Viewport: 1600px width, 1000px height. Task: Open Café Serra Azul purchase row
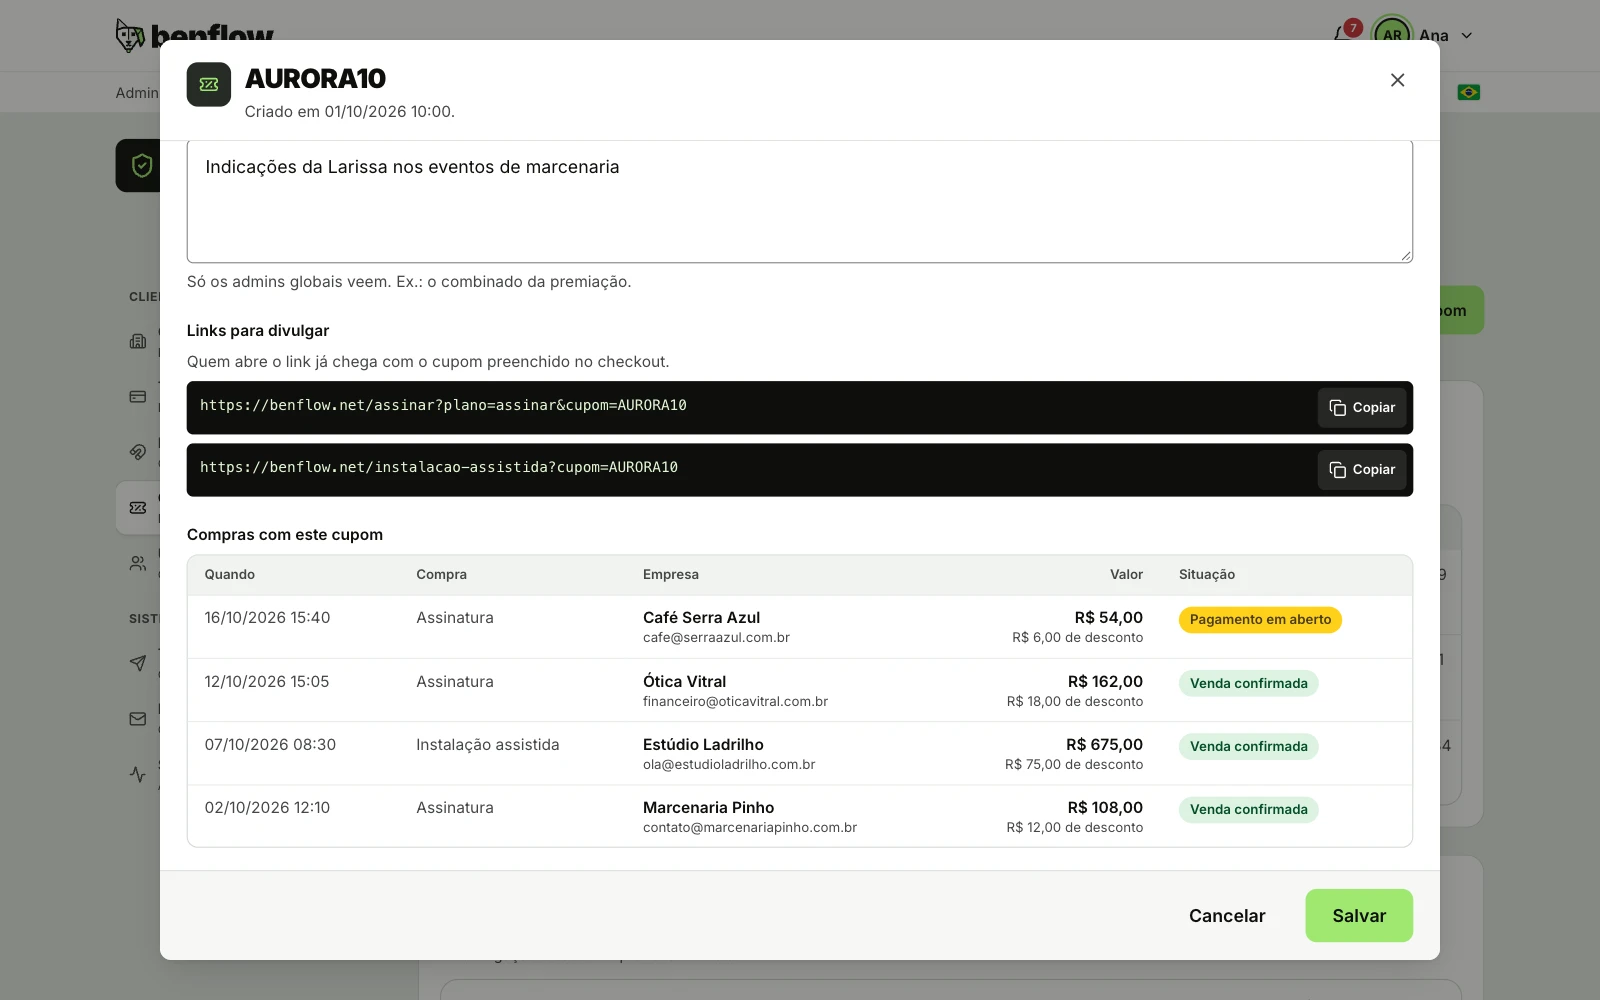click(800, 627)
